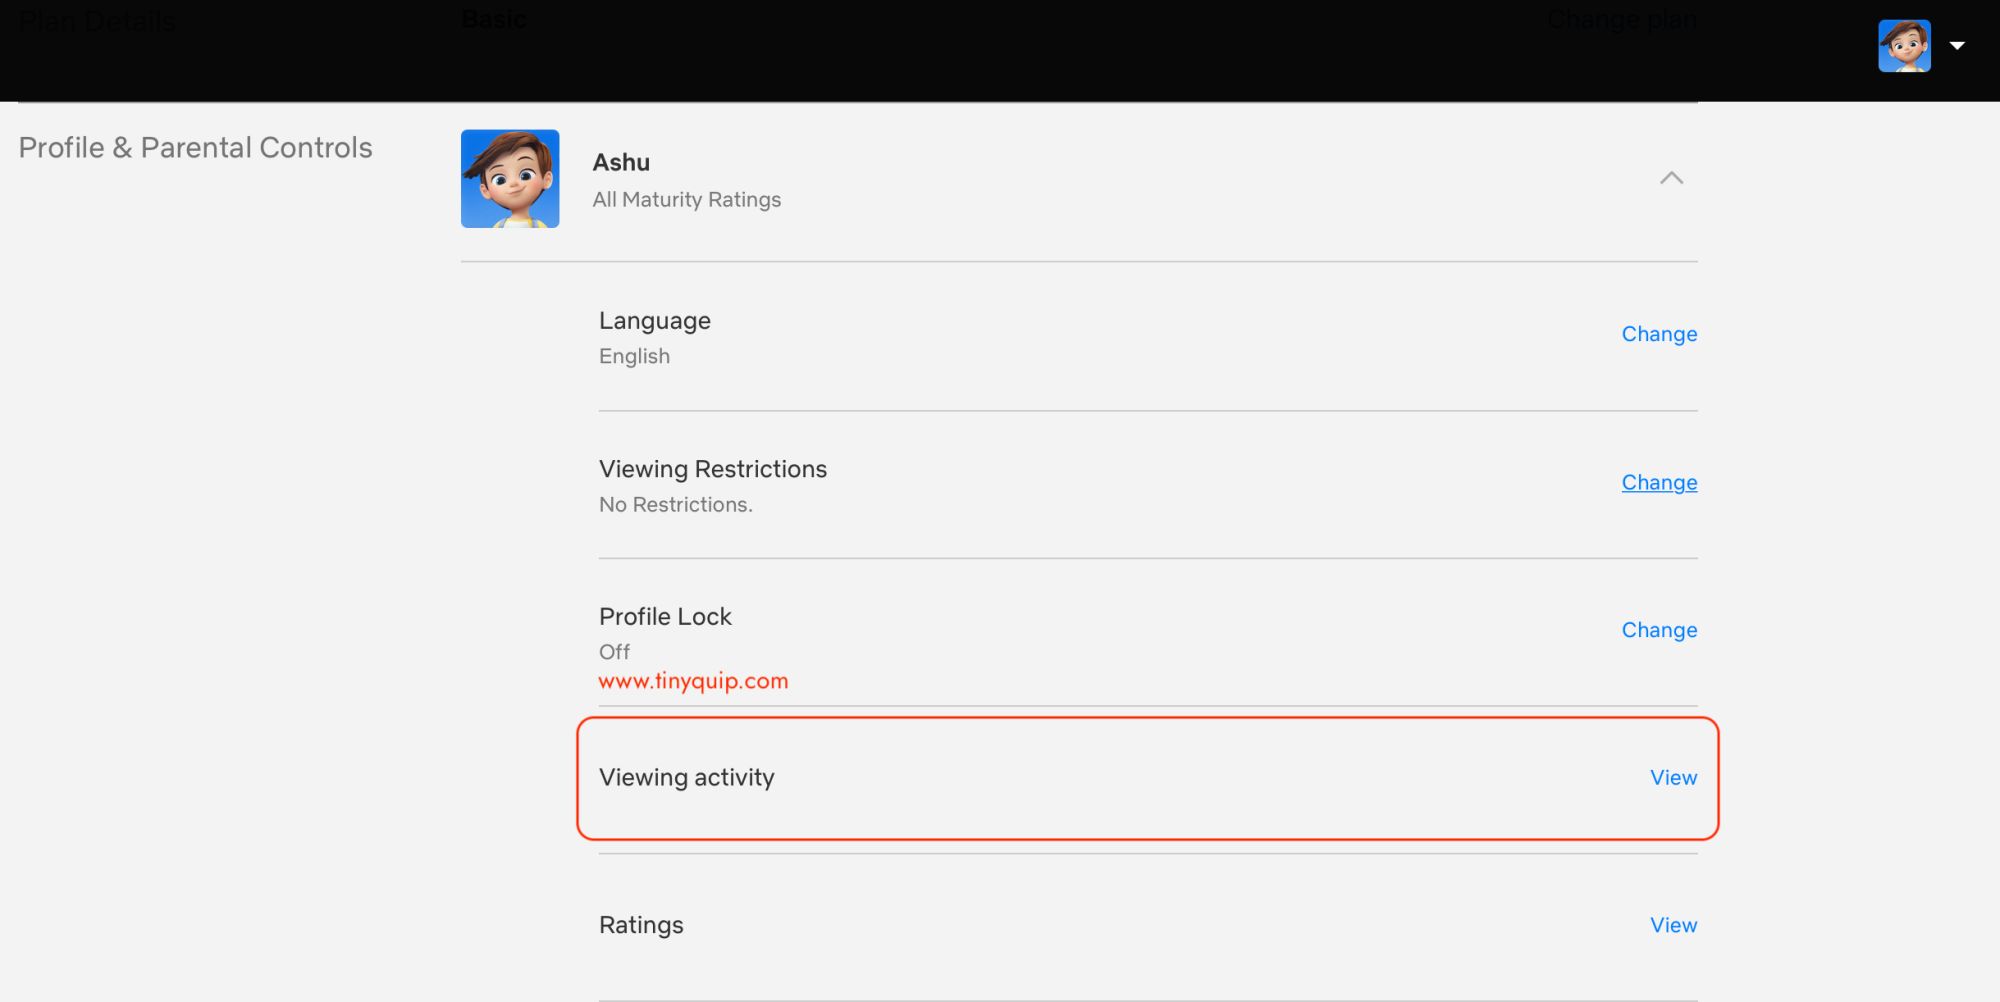Image resolution: width=2000 pixels, height=1002 pixels.
Task: View the Viewing activity for Ashu
Action: point(1672,778)
